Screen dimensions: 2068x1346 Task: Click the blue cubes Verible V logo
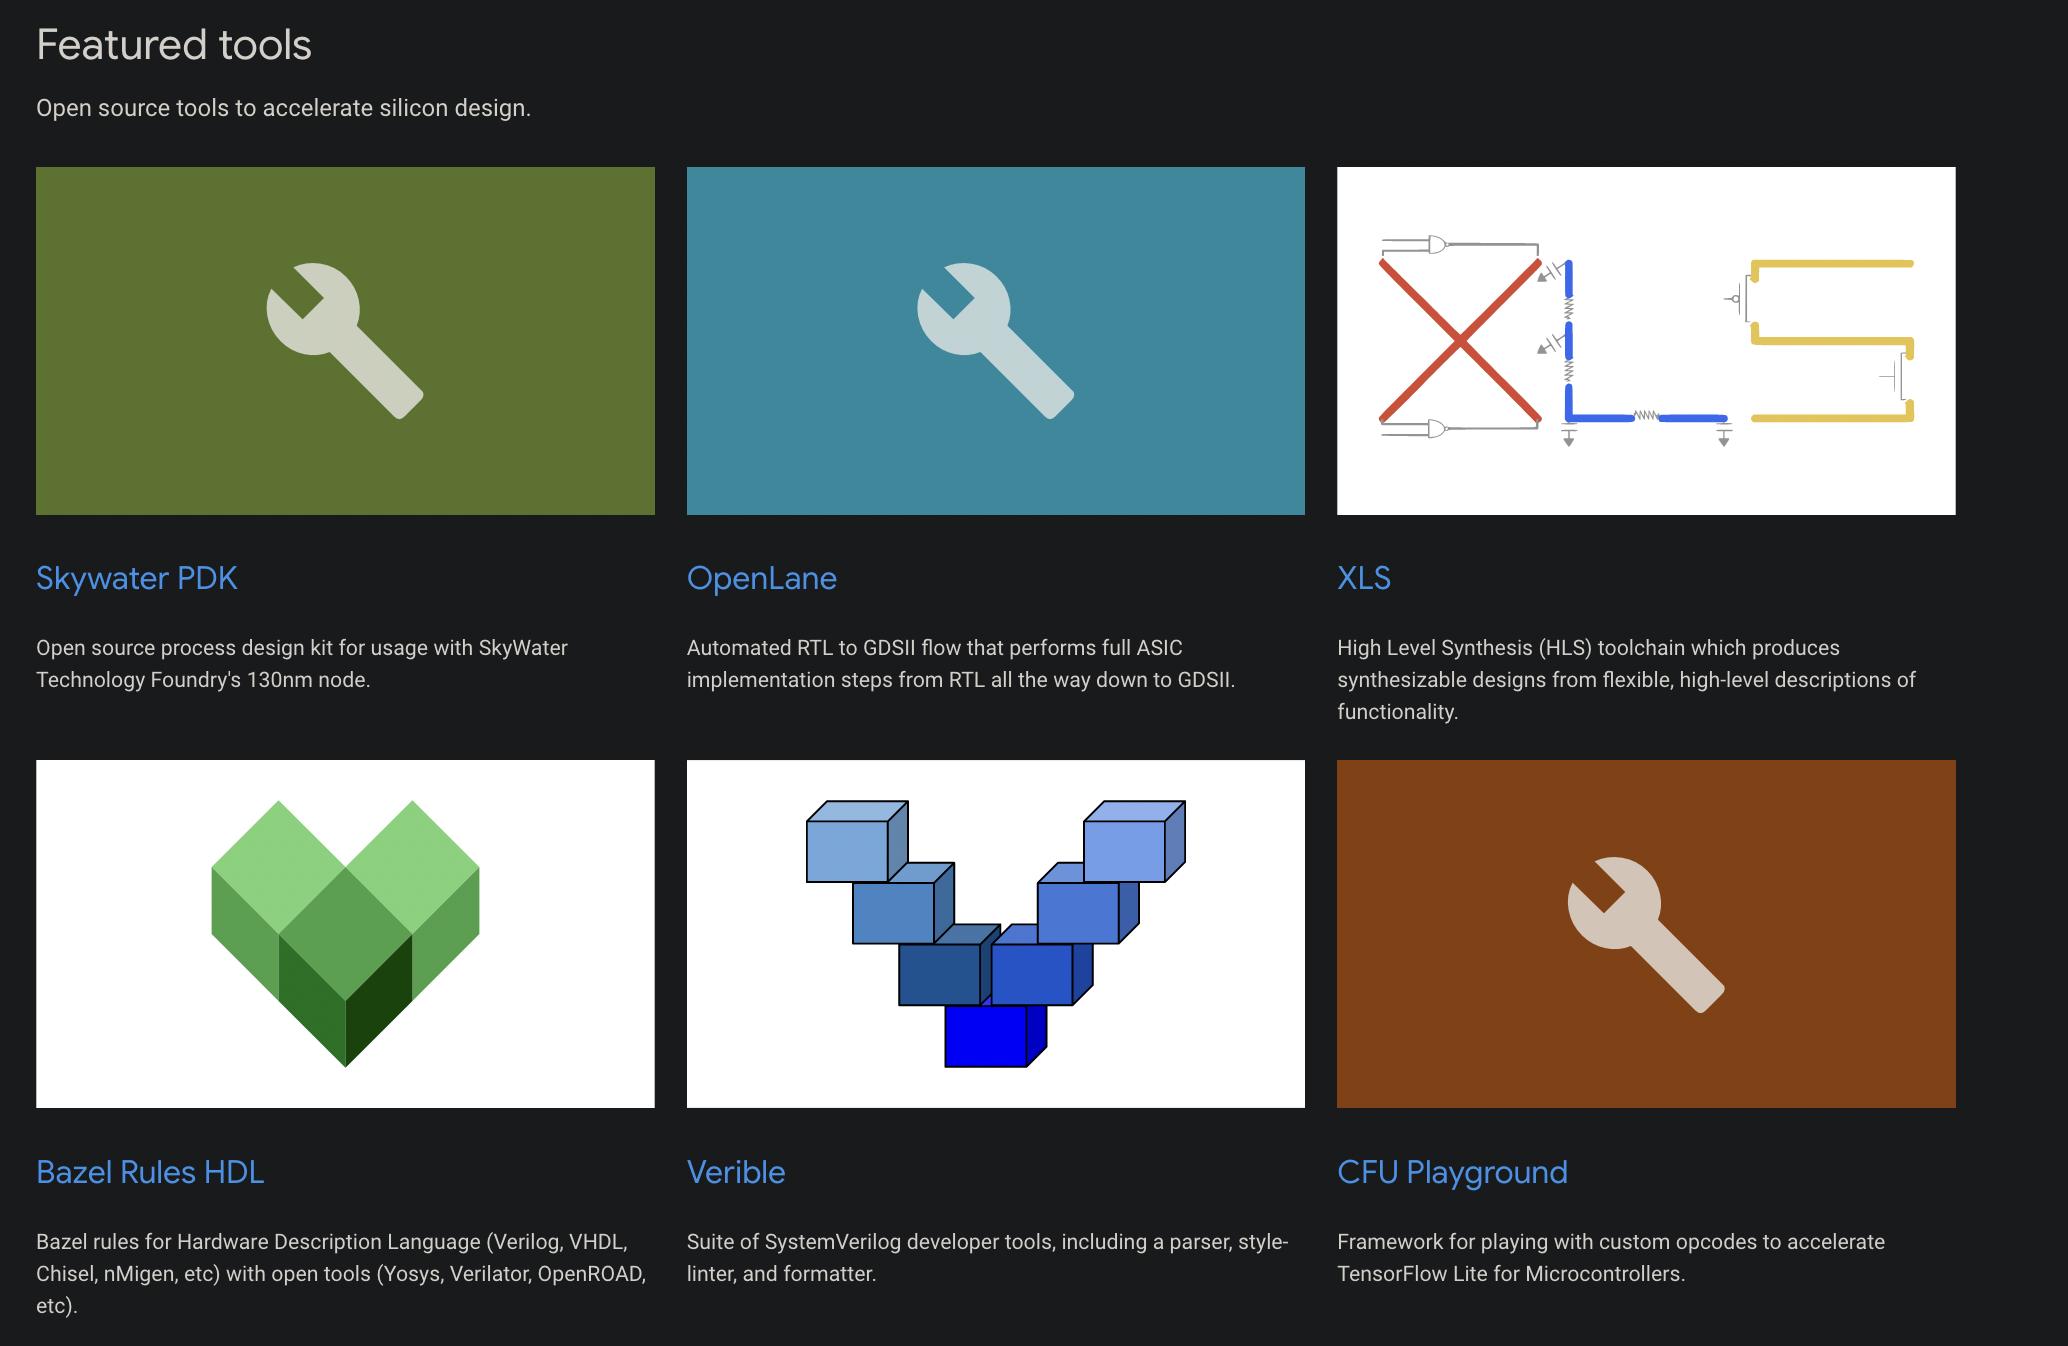(x=995, y=933)
